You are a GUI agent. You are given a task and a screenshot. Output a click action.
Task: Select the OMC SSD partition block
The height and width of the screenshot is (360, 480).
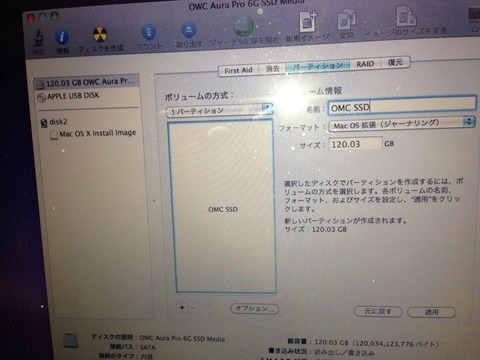coord(223,207)
